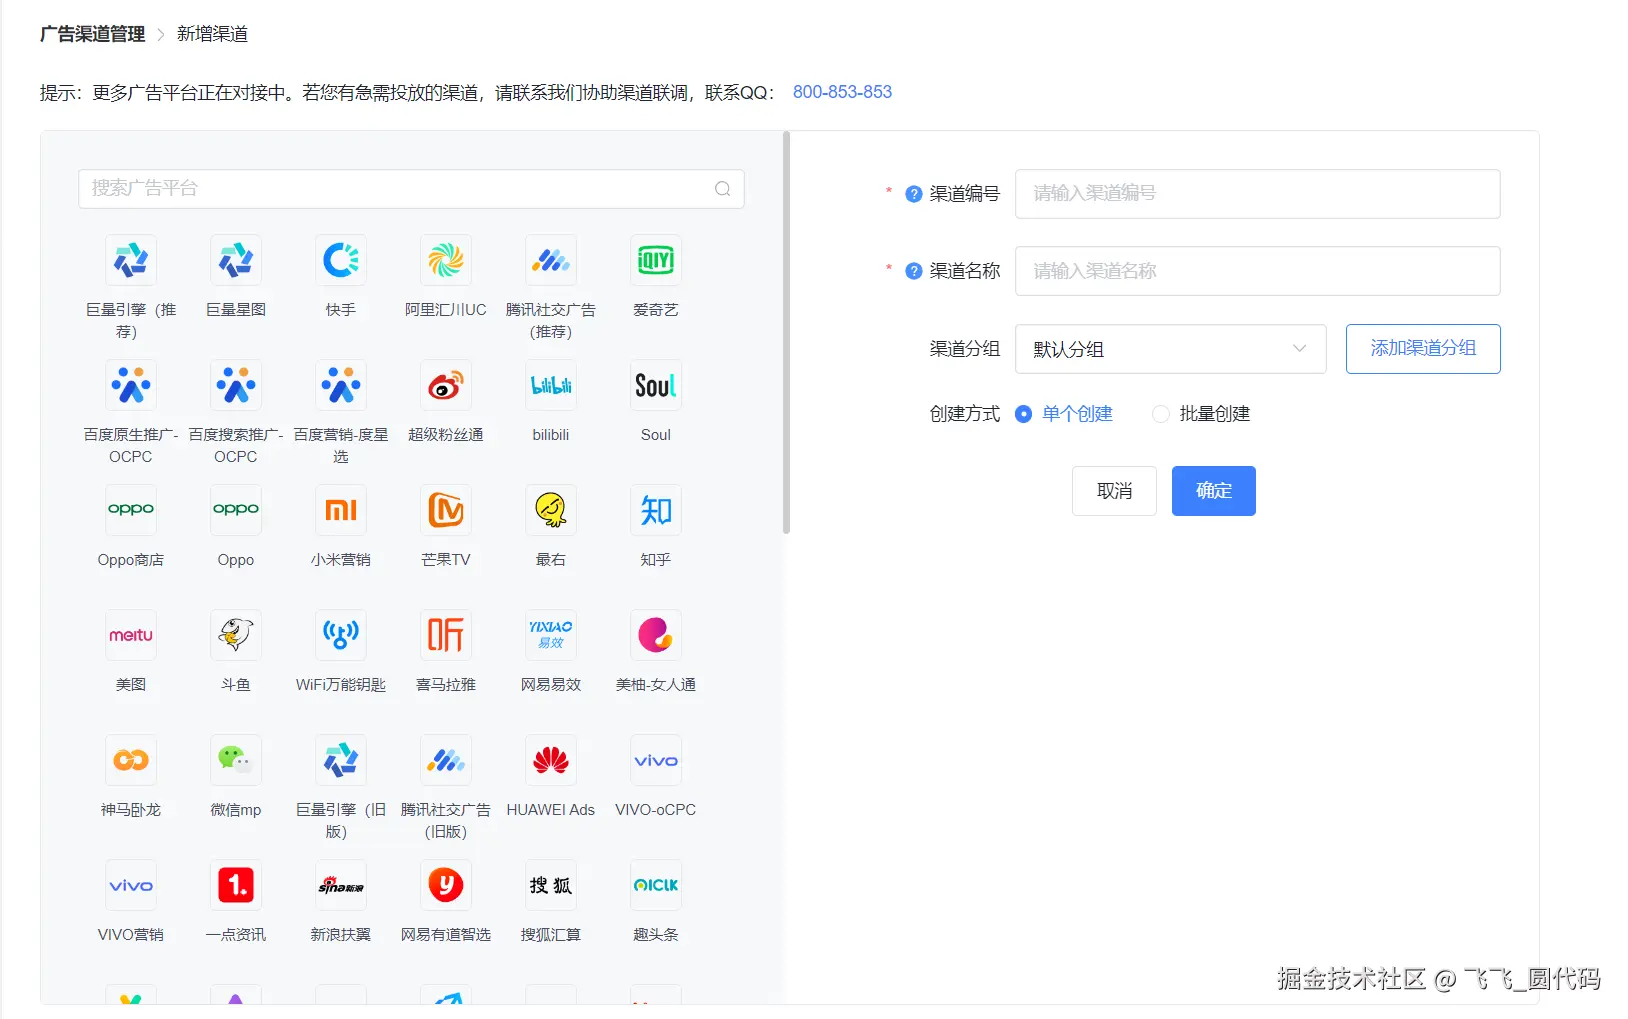Confirm with the 确定 button

(1214, 491)
